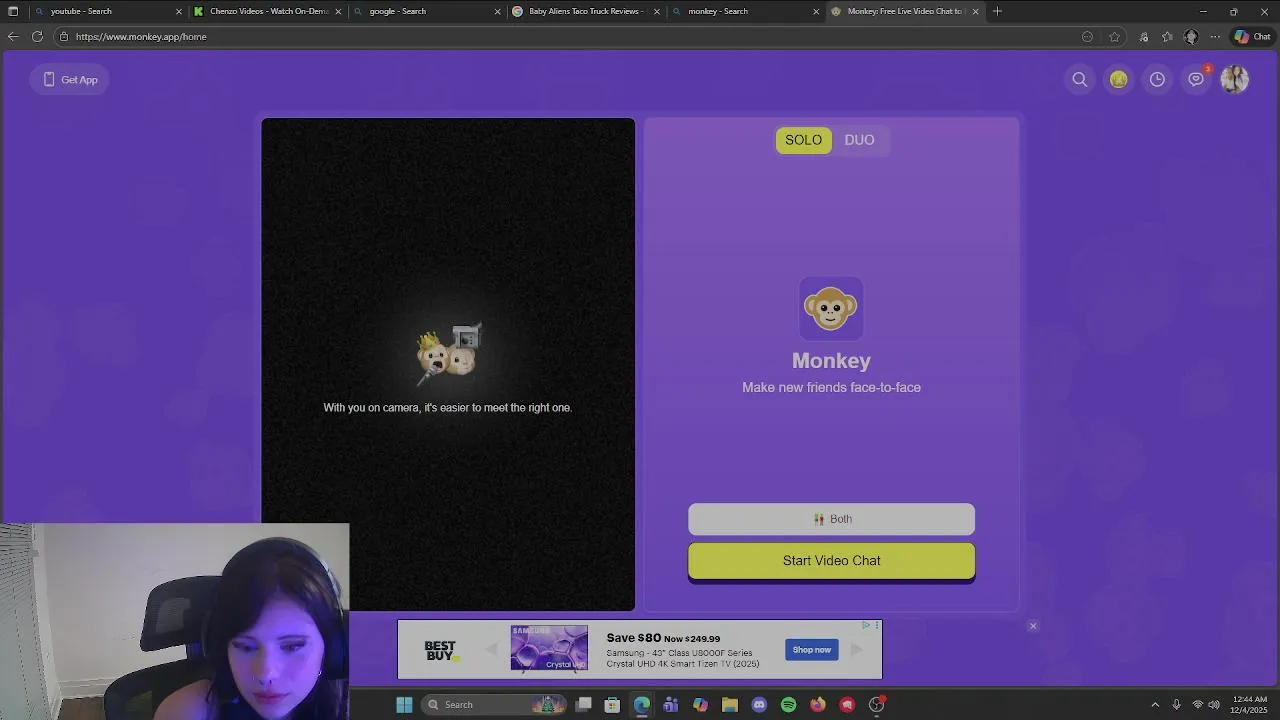Click the ad next arrow
This screenshot has height=720, width=1280.
point(857,650)
